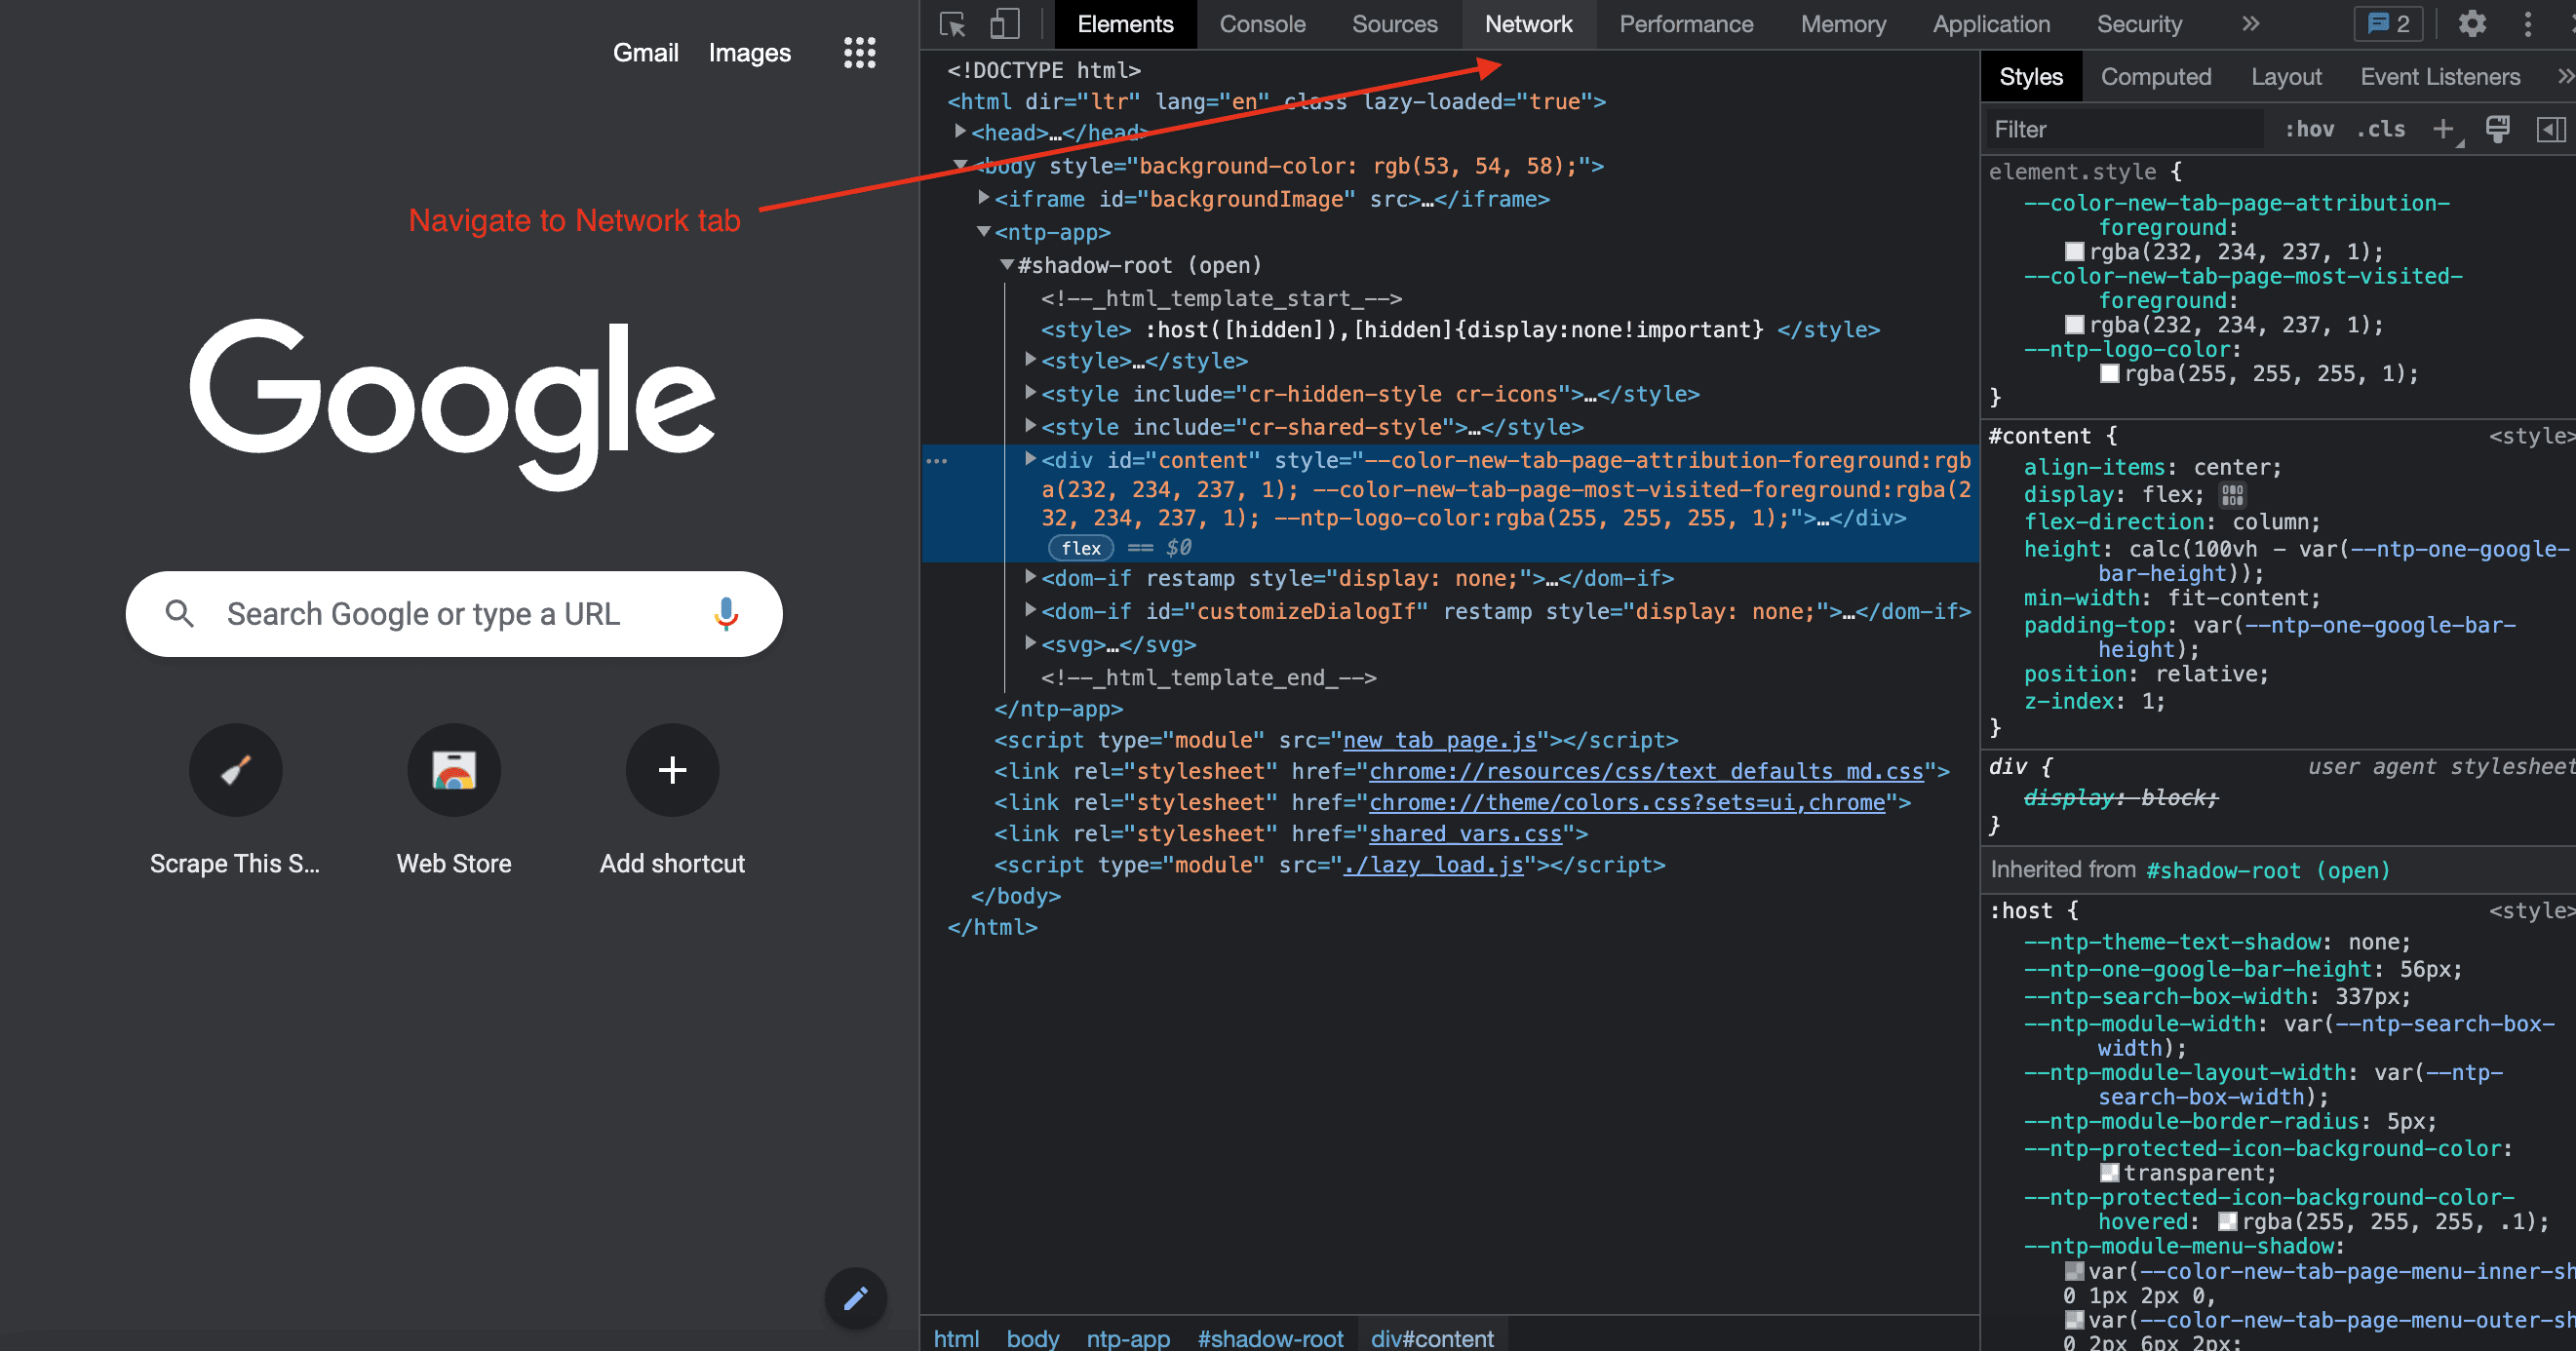Toggle element classes with .cls
This screenshot has width=2576, height=1351.
tap(2381, 129)
